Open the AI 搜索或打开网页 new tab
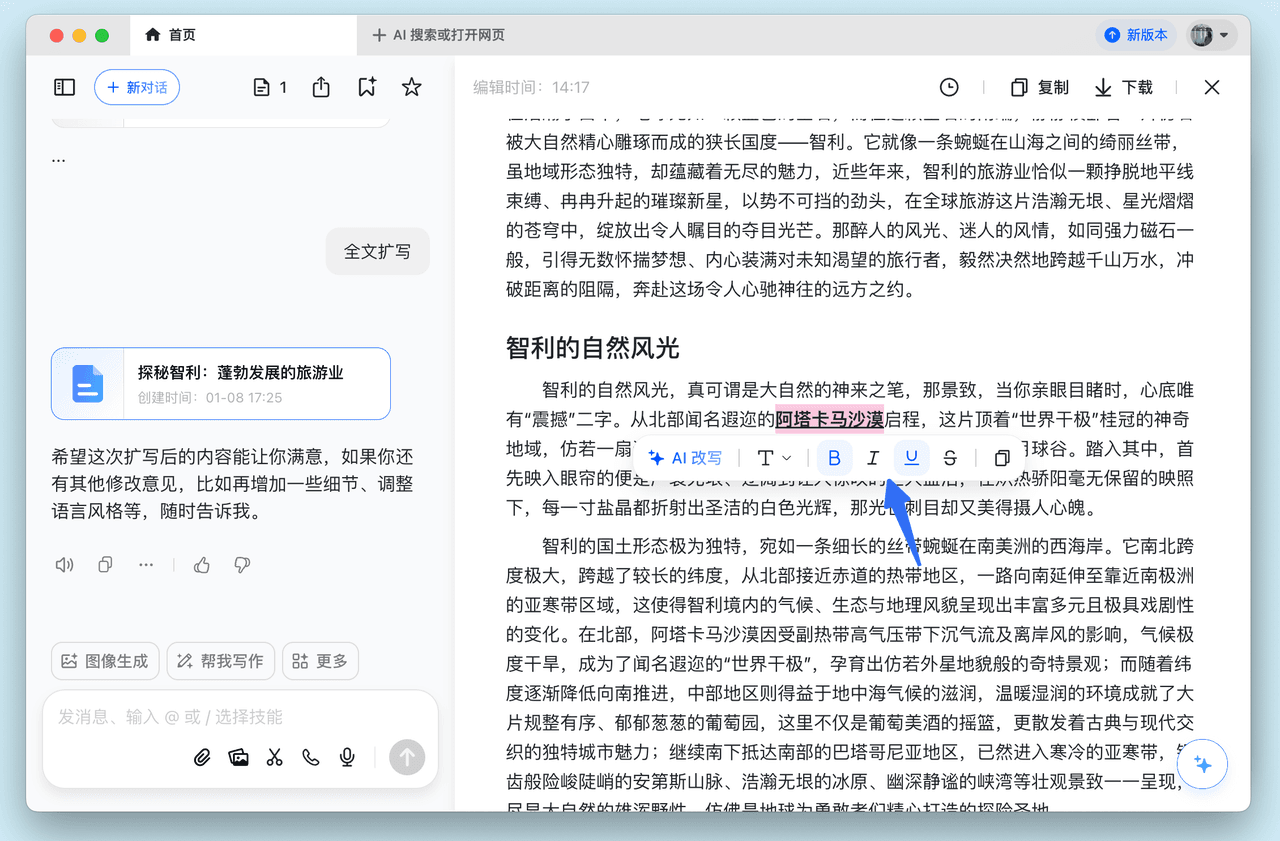 438,35
